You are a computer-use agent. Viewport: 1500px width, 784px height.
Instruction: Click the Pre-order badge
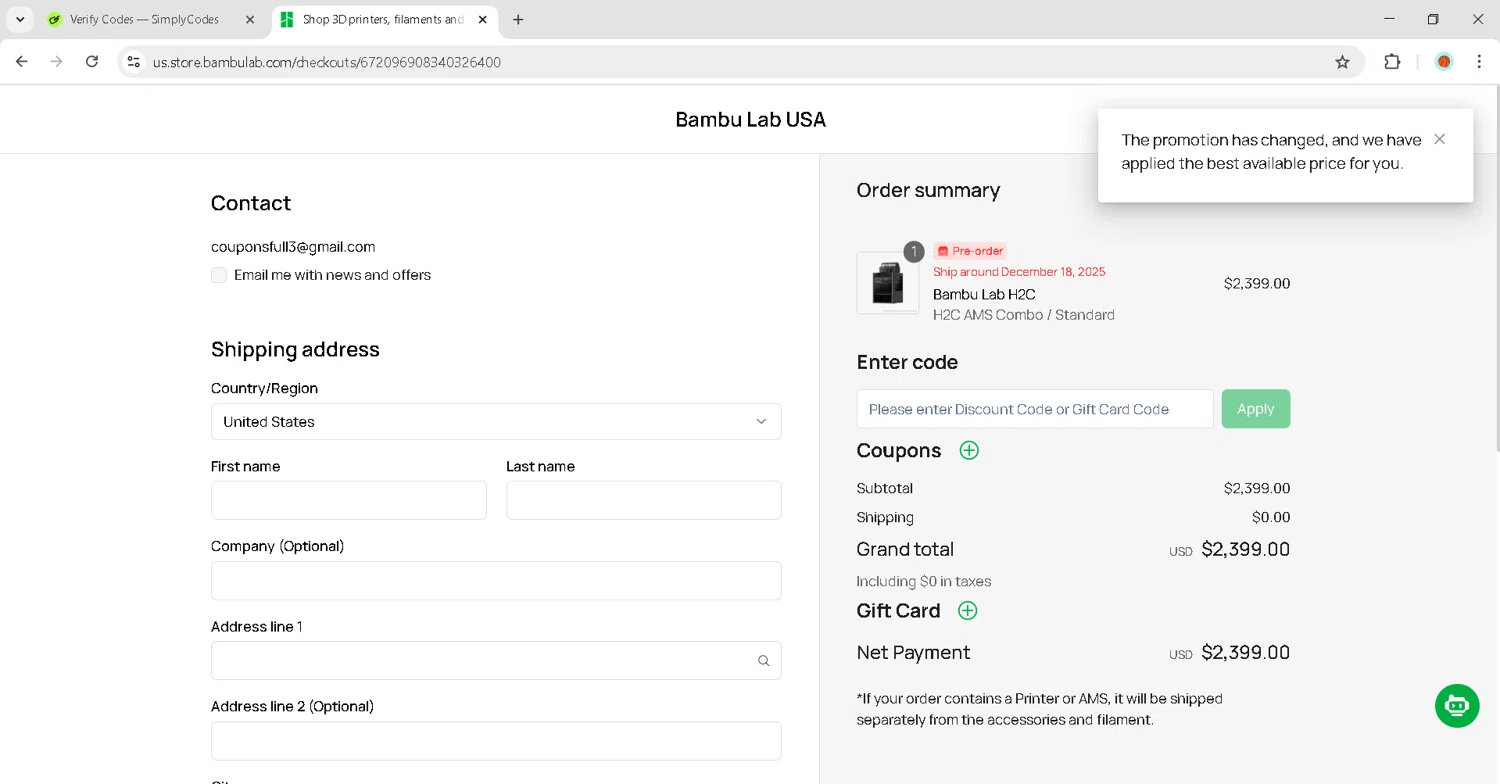click(x=970, y=251)
